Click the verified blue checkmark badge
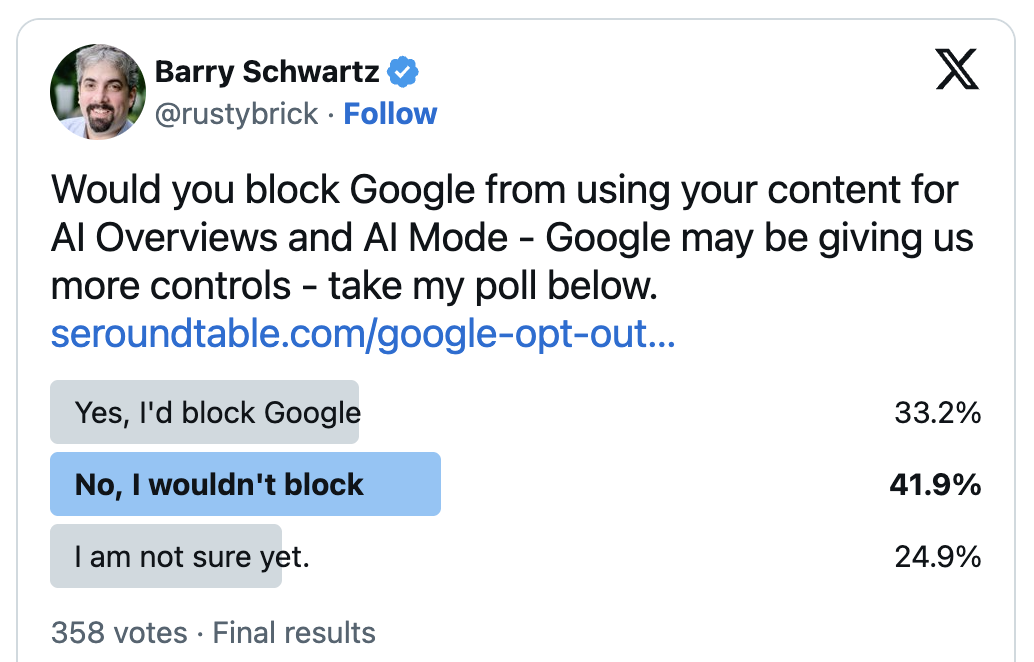The height and width of the screenshot is (662, 1034). pos(404,71)
